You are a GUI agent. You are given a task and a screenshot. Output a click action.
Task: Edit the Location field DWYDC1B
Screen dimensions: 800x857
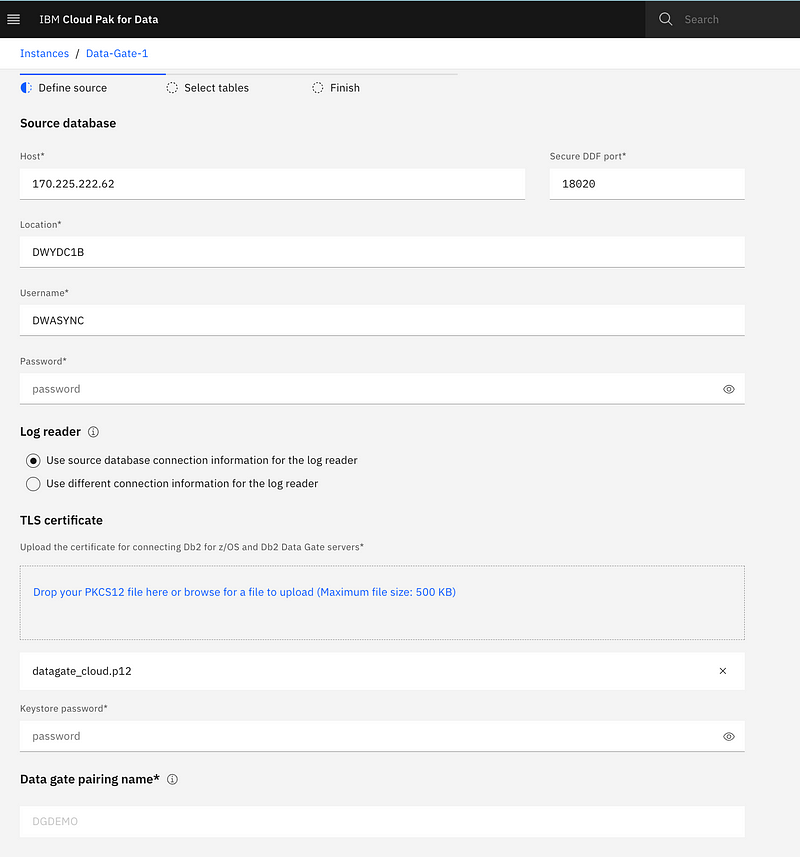[x=382, y=252]
